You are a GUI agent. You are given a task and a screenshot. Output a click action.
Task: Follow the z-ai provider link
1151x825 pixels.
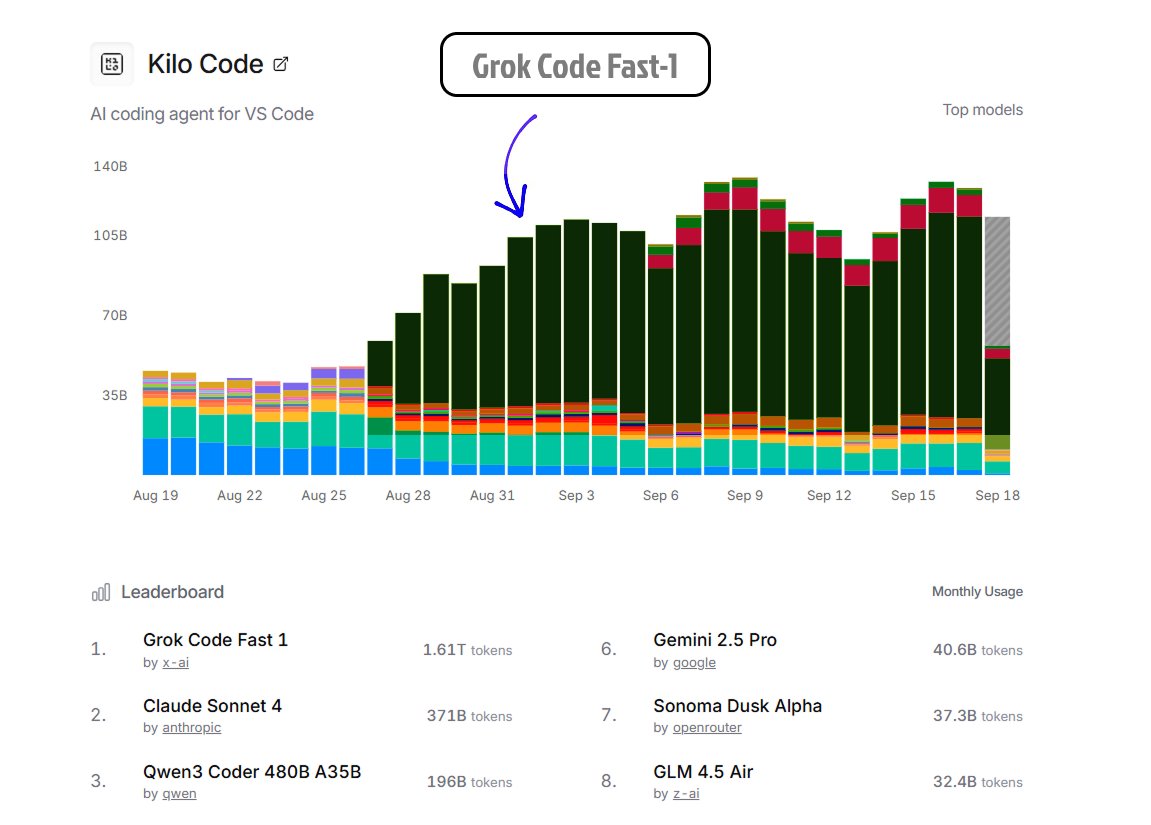(x=686, y=793)
